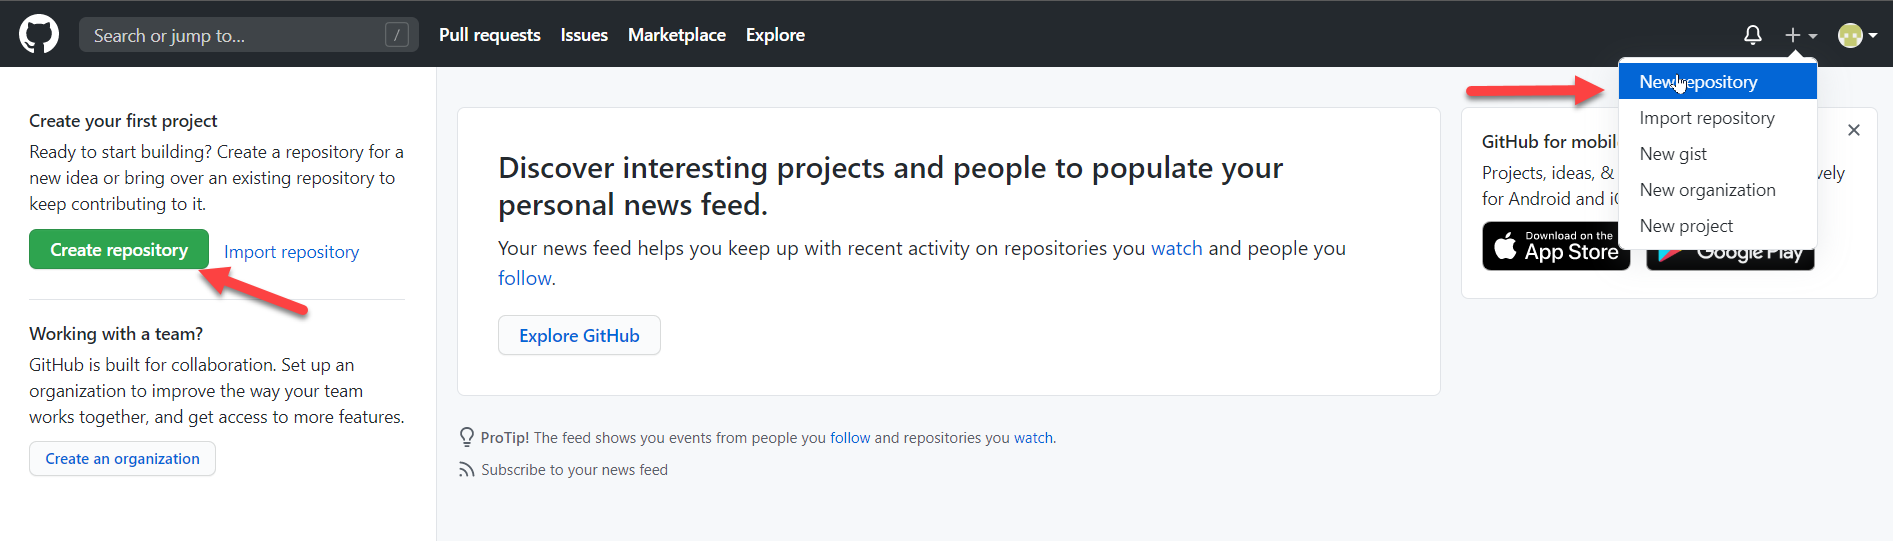Click the slash shortcut key icon
The height and width of the screenshot is (541, 1893).
[x=397, y=35]
